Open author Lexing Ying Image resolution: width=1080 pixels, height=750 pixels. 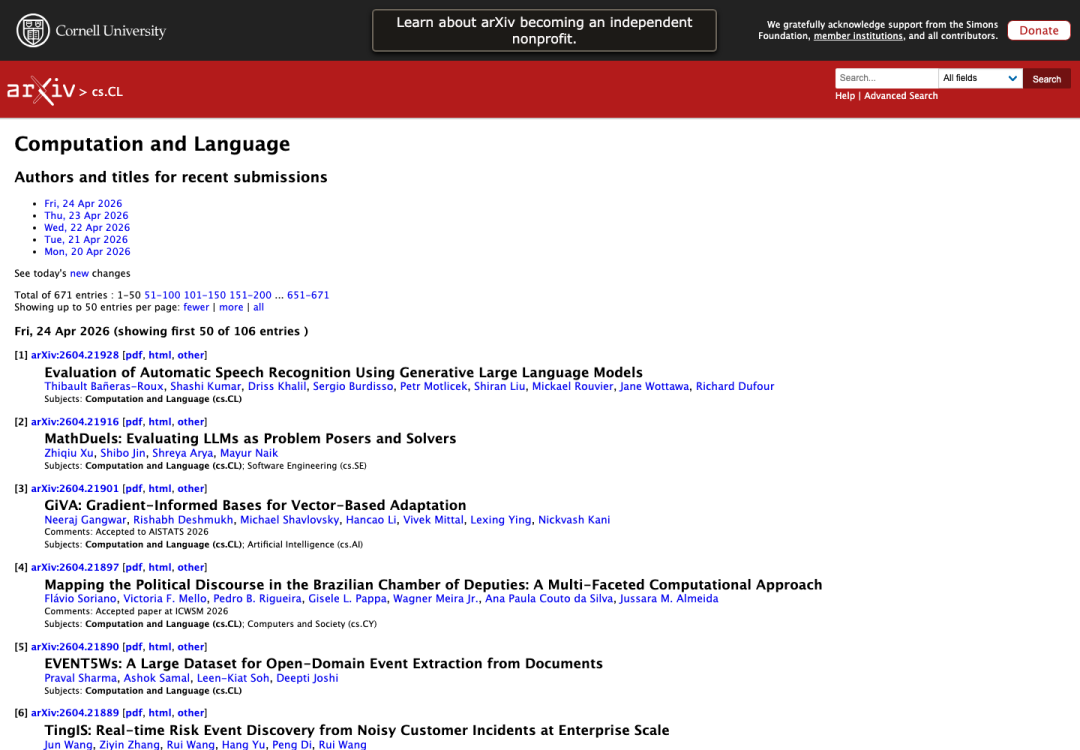coord(501,520)
